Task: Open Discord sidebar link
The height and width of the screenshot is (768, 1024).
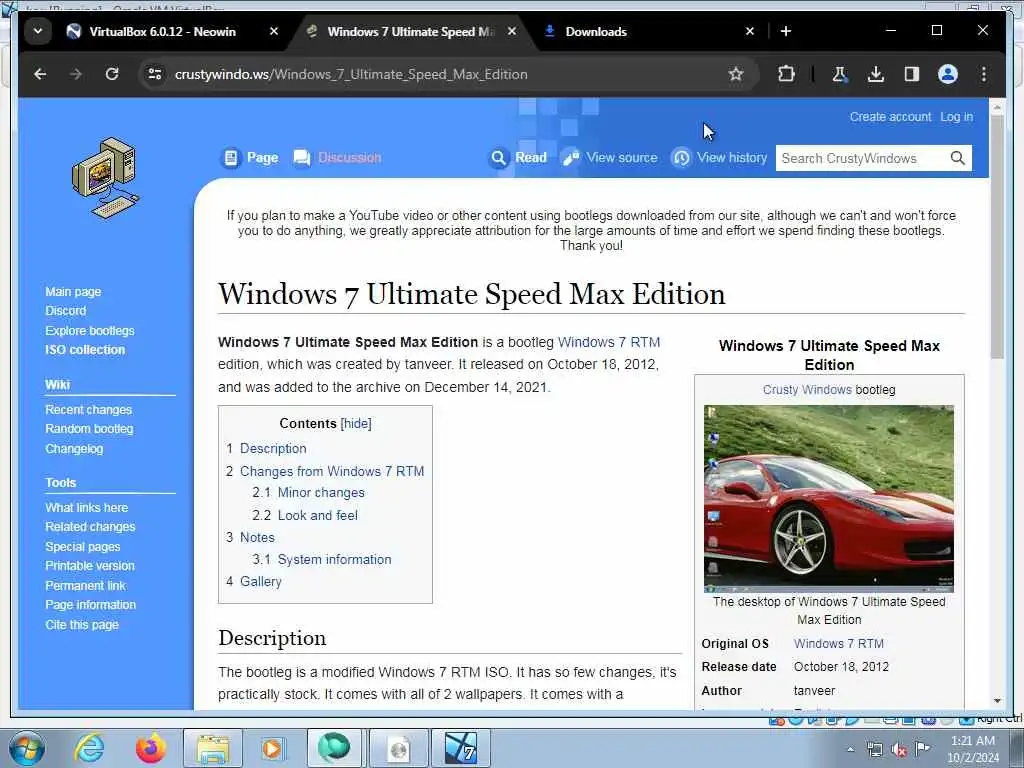Action: (x=65, y=311)
